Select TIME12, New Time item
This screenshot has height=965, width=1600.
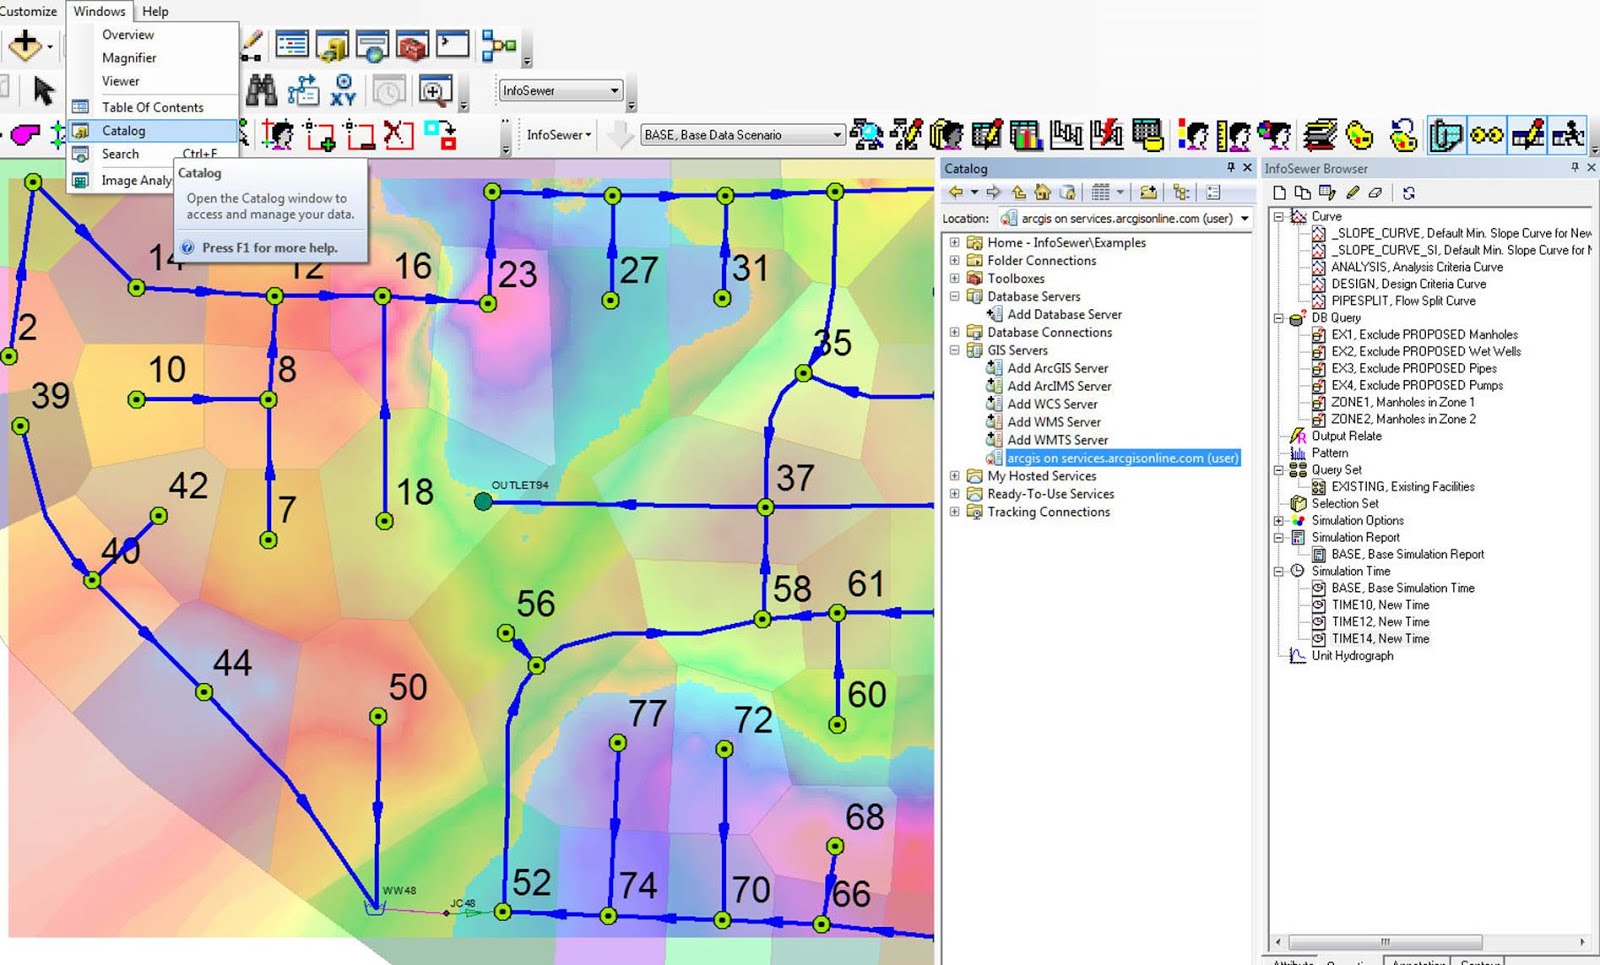point(1380,622)
